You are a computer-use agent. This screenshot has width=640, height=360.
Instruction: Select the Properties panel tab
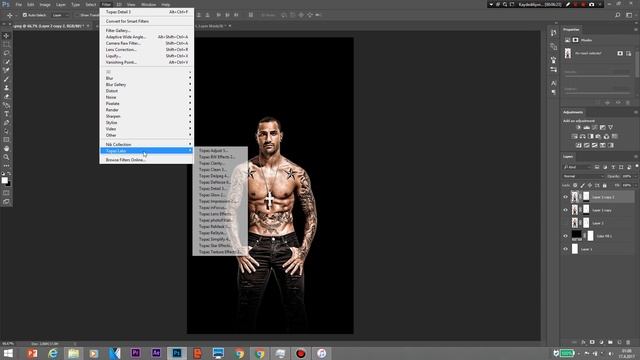tap(571, 29)
